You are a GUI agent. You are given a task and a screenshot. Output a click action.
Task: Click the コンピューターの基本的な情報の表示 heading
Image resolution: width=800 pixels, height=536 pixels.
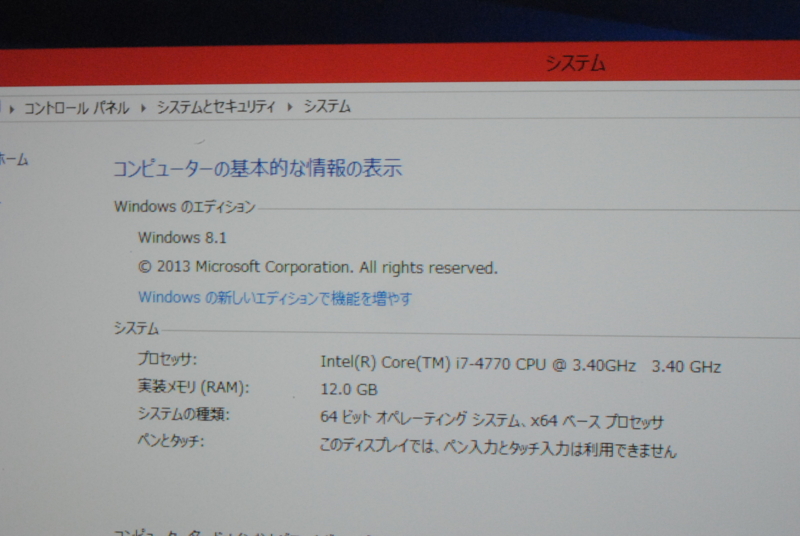tap(257, 168)
